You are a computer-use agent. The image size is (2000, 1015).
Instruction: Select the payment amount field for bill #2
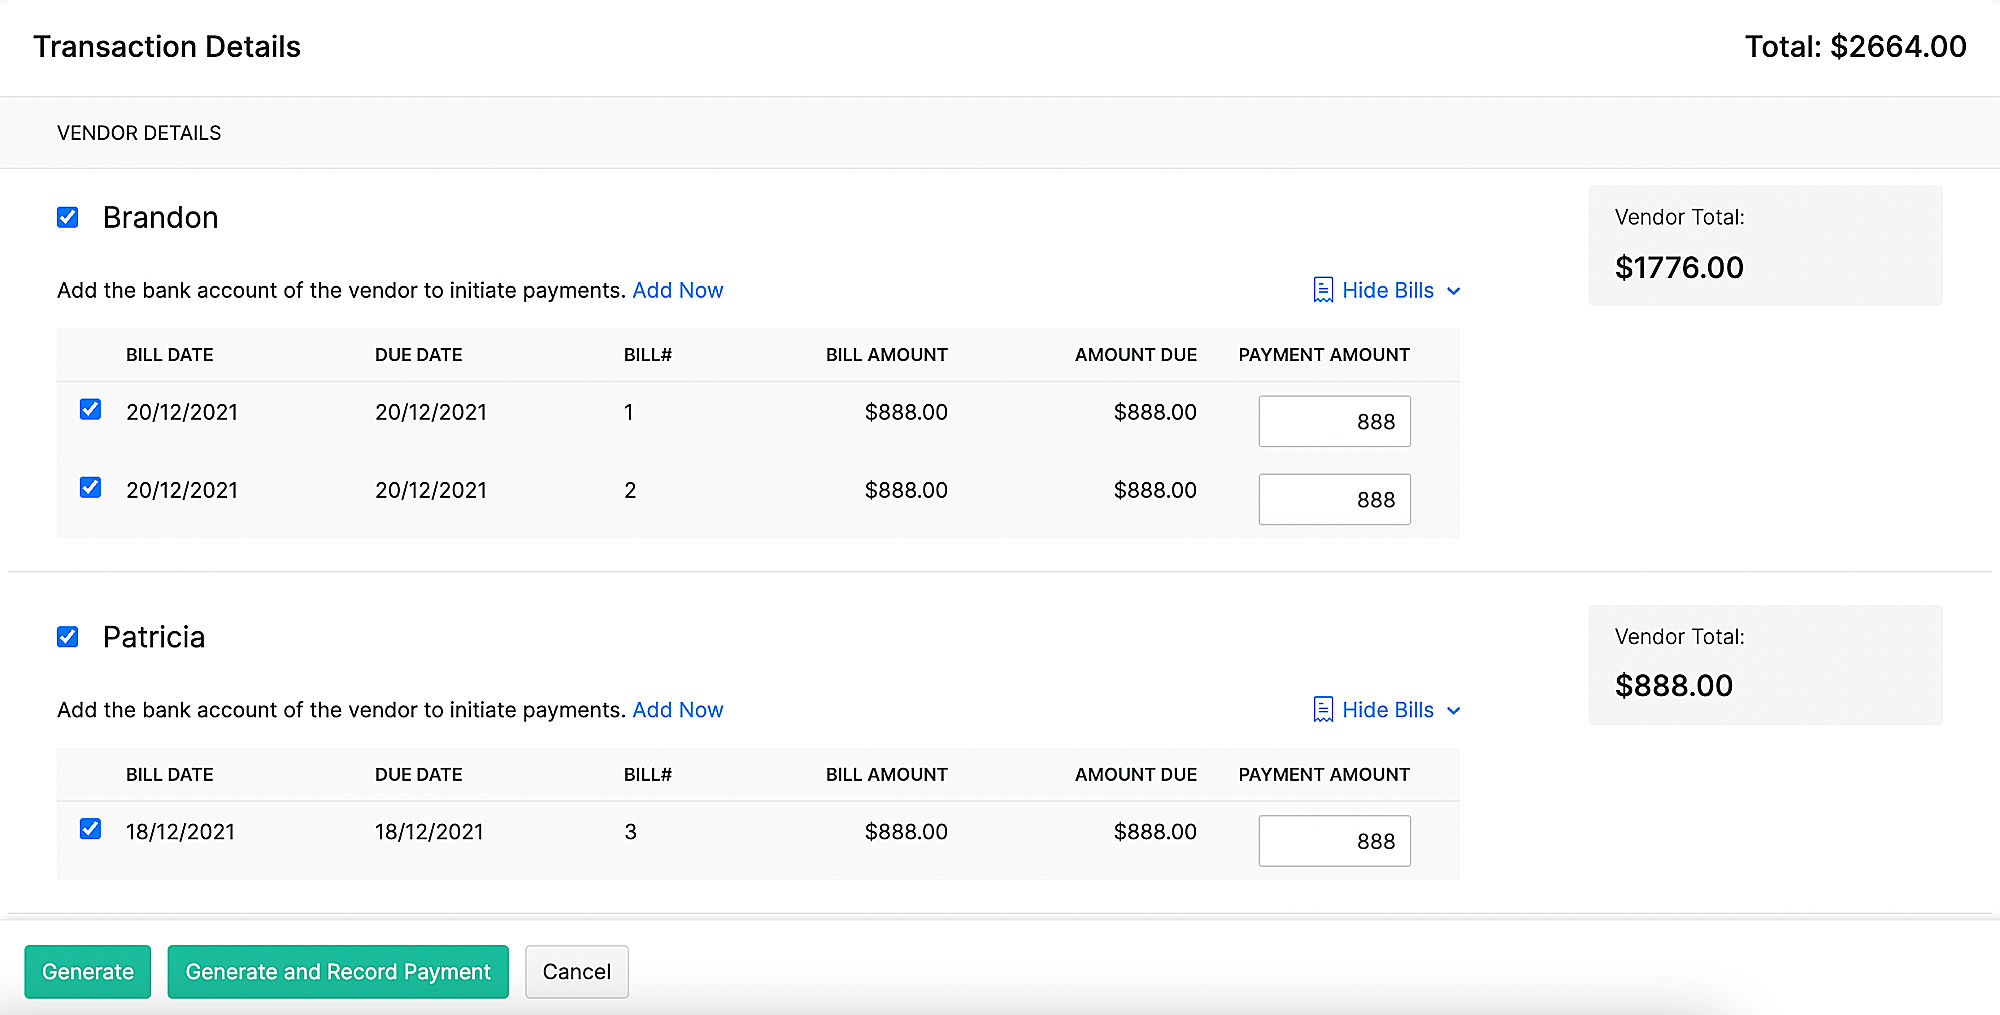pyautogui.click(x=1334, y=499)
